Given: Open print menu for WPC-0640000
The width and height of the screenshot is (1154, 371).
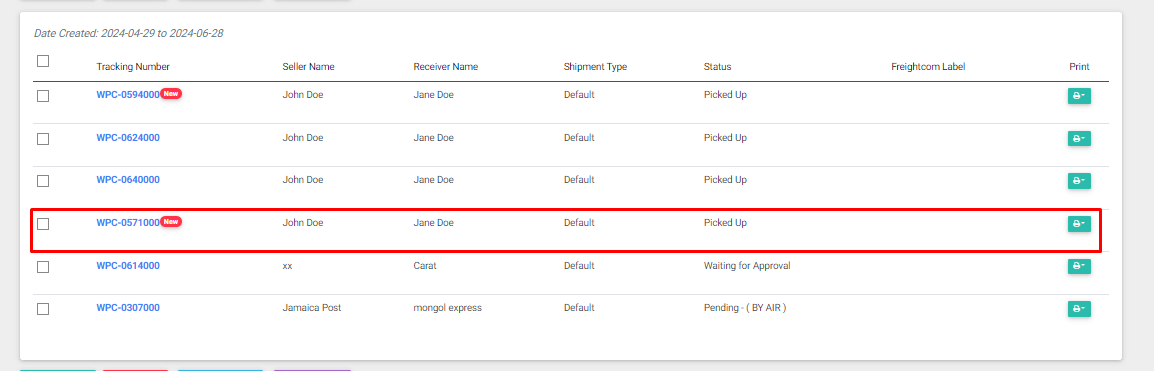Looking at the screenshot, I should tap(1079, 181).
